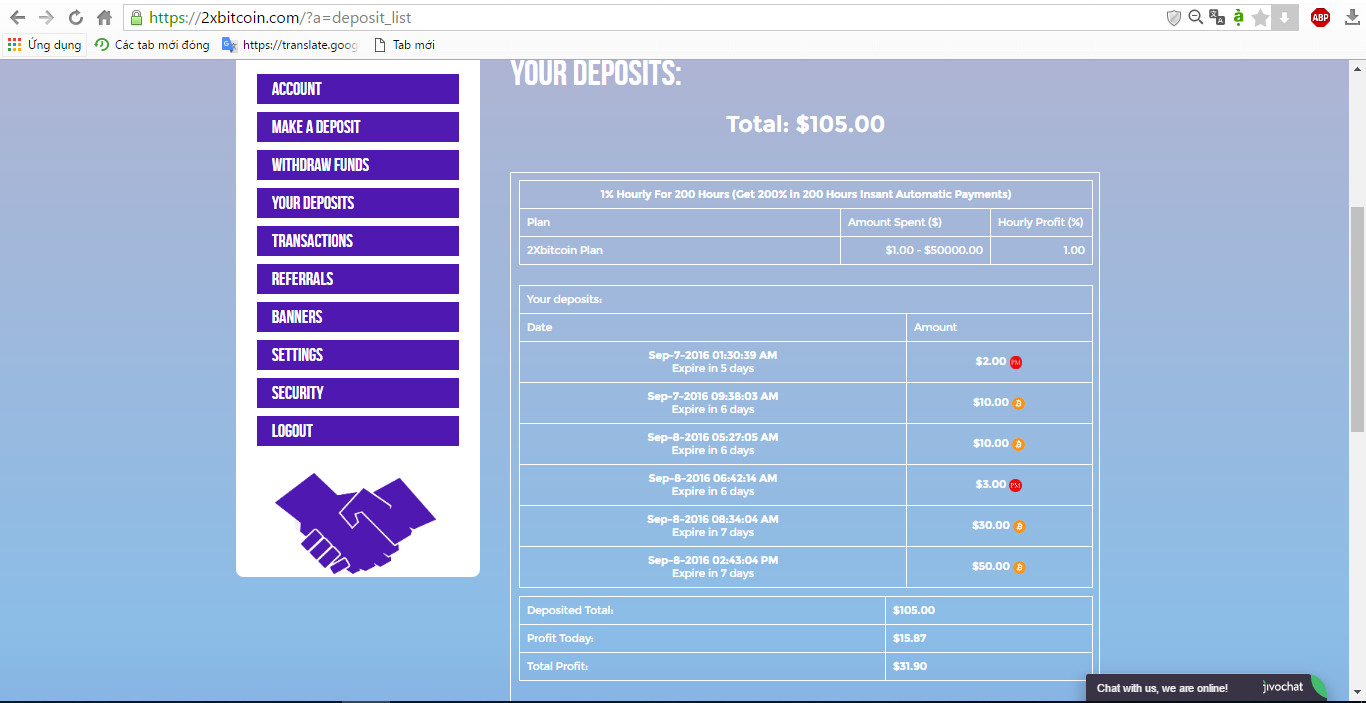
Task: Open the zoom magnifier icon in address bar
Action: point(1195,17)
